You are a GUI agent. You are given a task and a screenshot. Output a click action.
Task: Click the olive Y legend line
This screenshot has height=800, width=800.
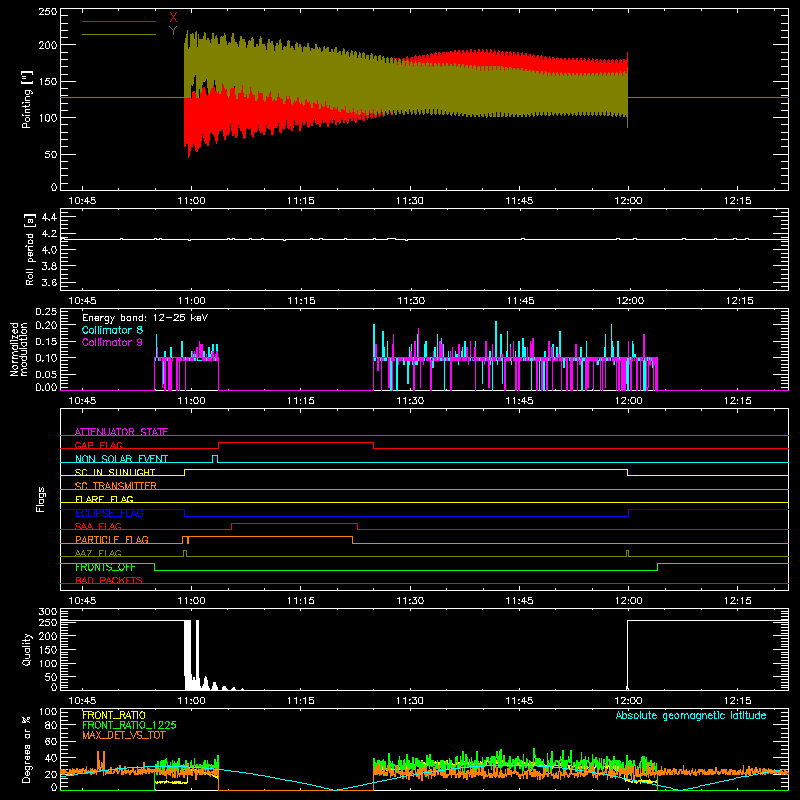(x=119, y=34)
